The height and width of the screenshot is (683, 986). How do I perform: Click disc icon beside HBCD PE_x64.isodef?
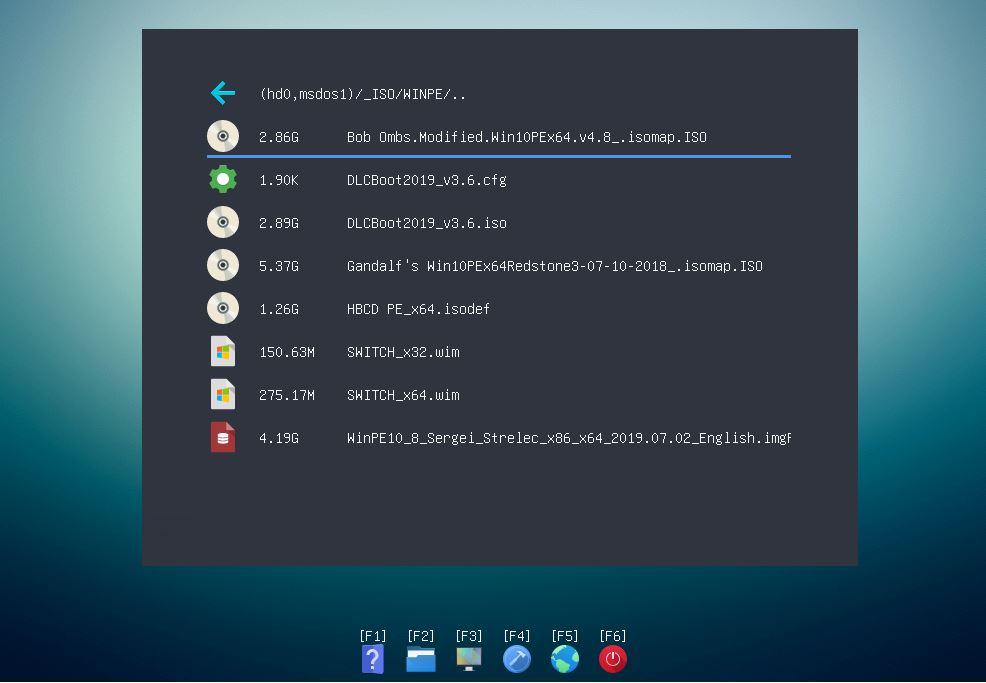pyautogui.click(x=223, y=308)
